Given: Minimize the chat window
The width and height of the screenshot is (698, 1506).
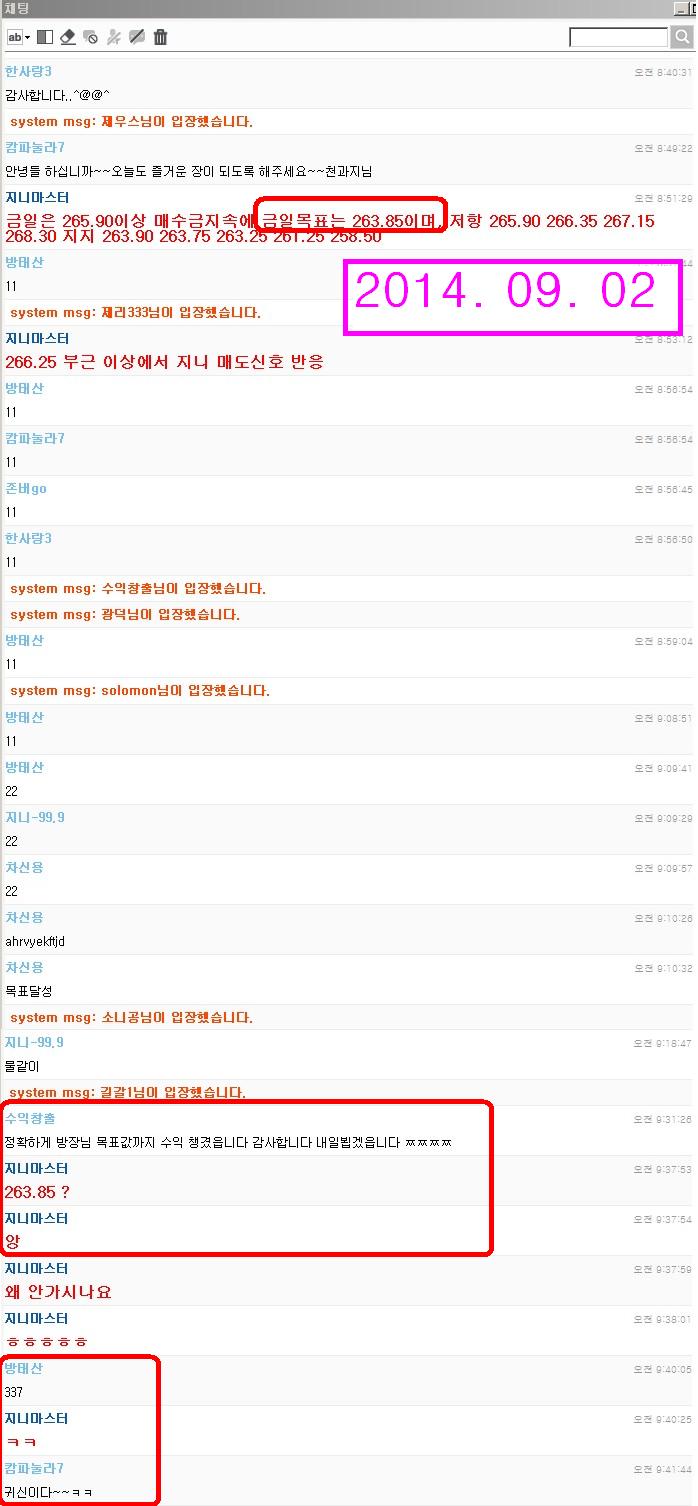Looking at the screenshot, I should (x=679, y=8).
